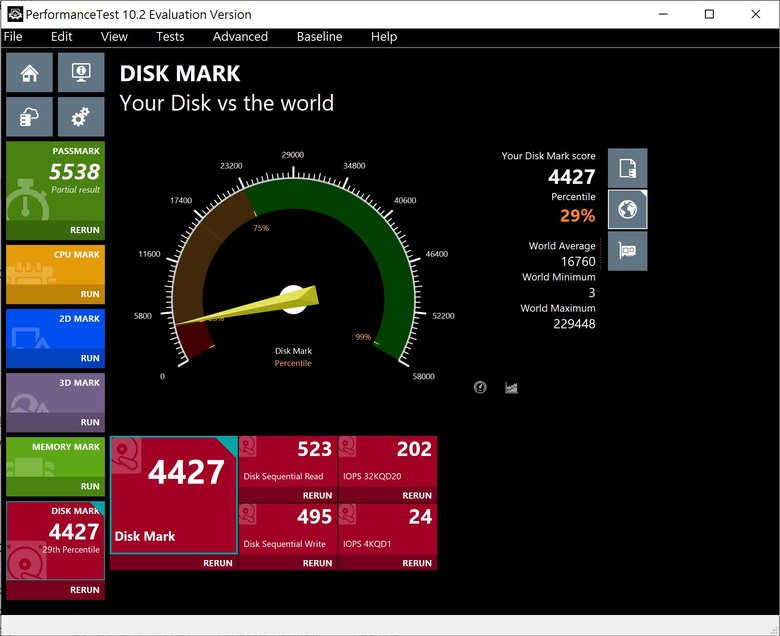The image size is (780, 636).
Task: Run the 3D Mark test
Action: click(90, 423)
